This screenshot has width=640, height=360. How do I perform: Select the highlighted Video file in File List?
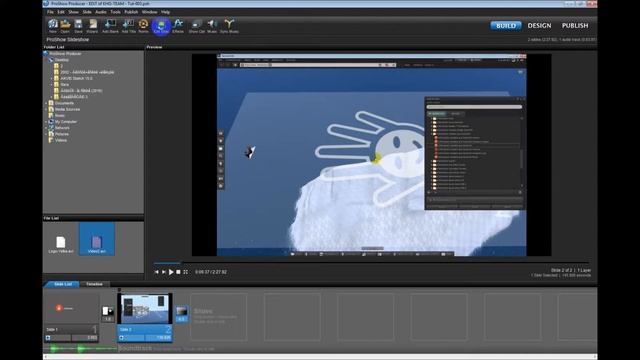[x=97, y=239]
